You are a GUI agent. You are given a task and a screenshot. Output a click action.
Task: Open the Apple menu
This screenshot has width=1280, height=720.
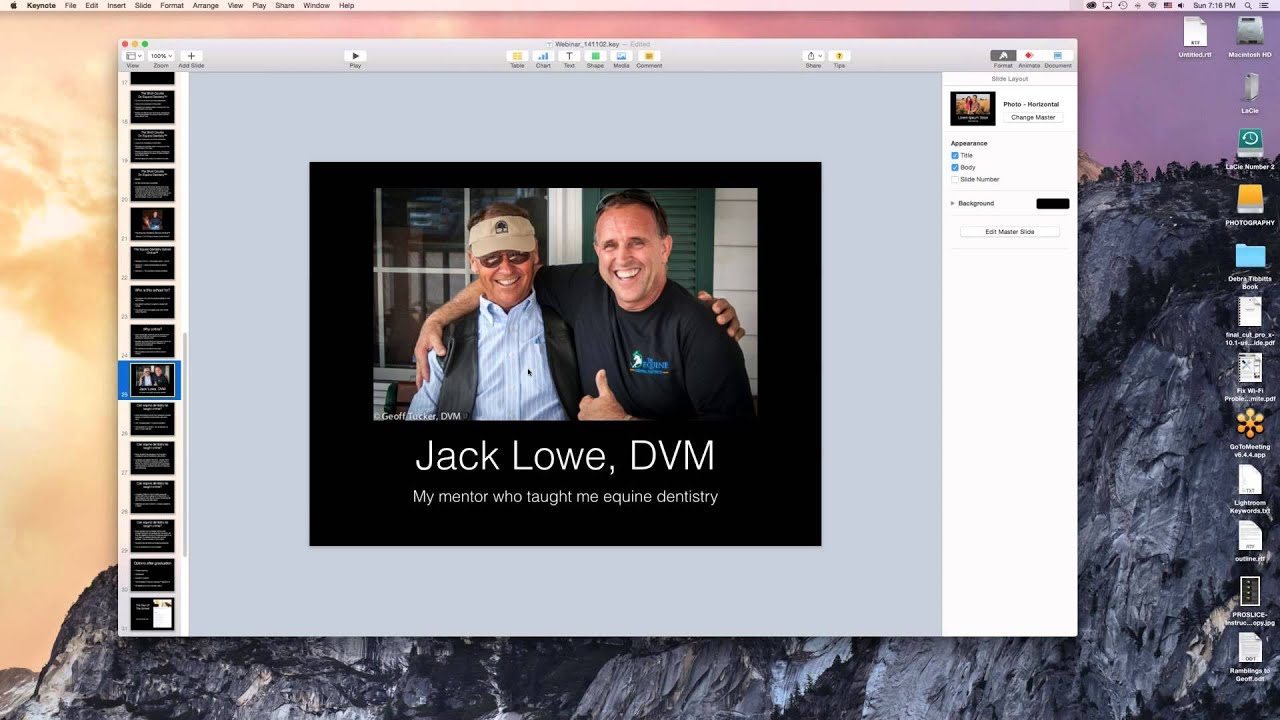click(13, 5)
